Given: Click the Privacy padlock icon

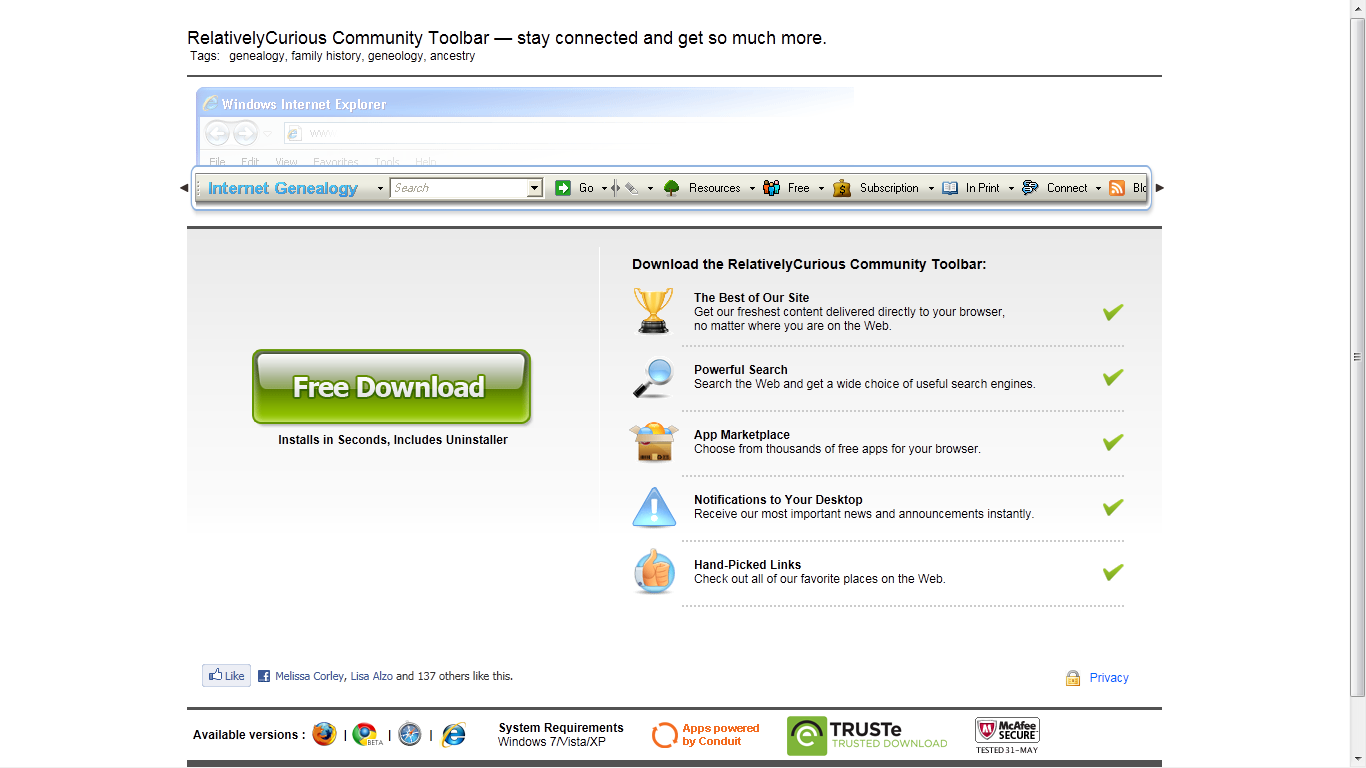Looking at the screenshot, I should [x=1073, y=678].
